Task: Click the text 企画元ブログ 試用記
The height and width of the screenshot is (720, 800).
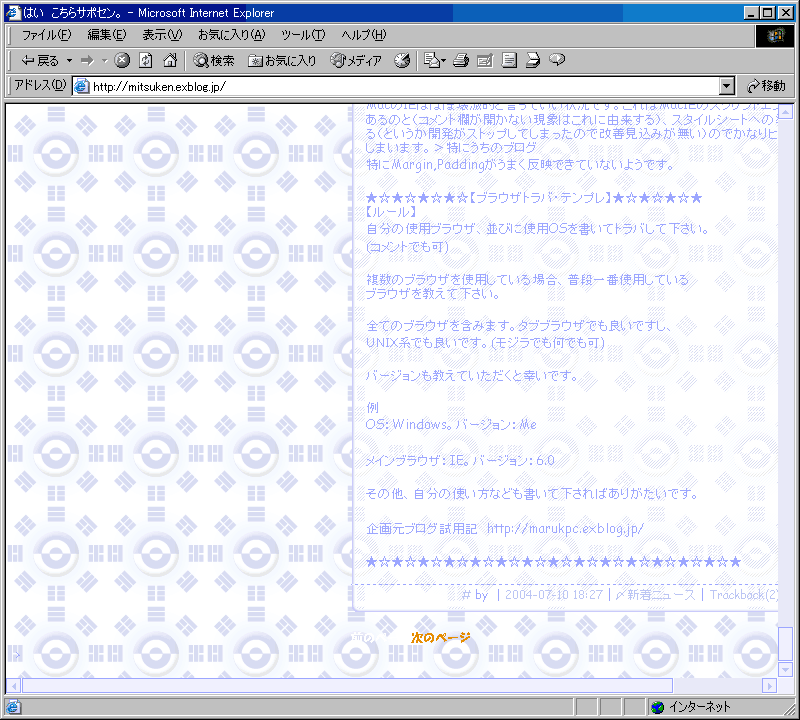Action: pyautogui.click(x=421, y=529)
